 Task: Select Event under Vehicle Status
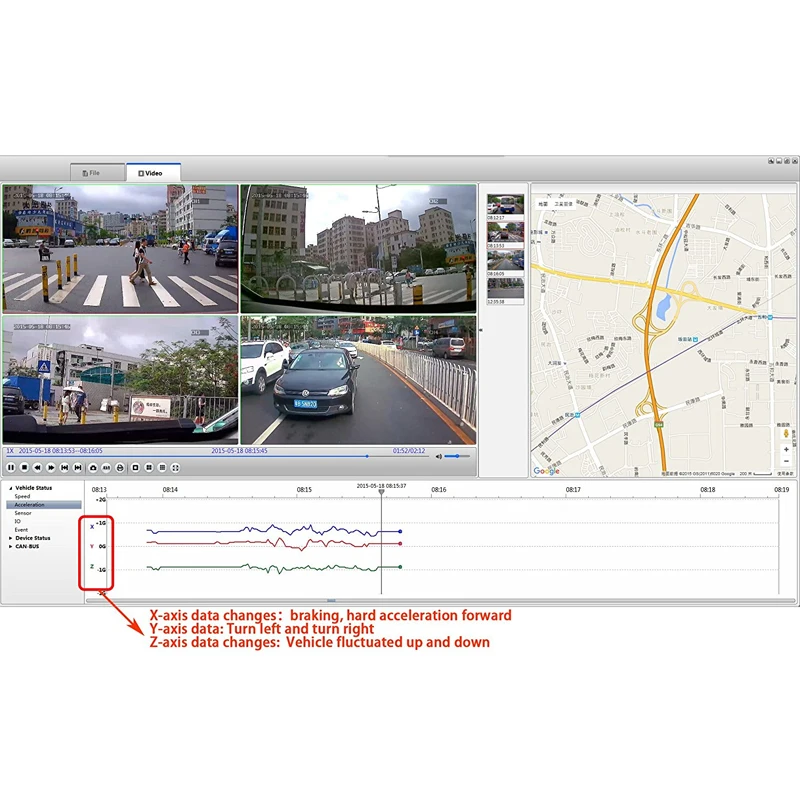[x=21, y=530]
